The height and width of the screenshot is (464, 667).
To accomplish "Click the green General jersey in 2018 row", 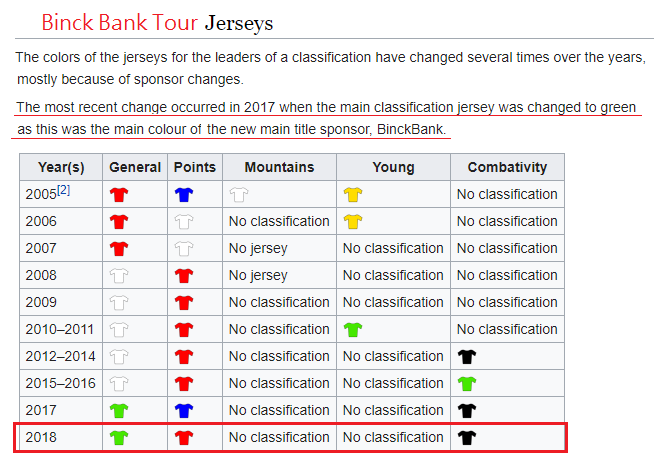I will pos(119,438).
